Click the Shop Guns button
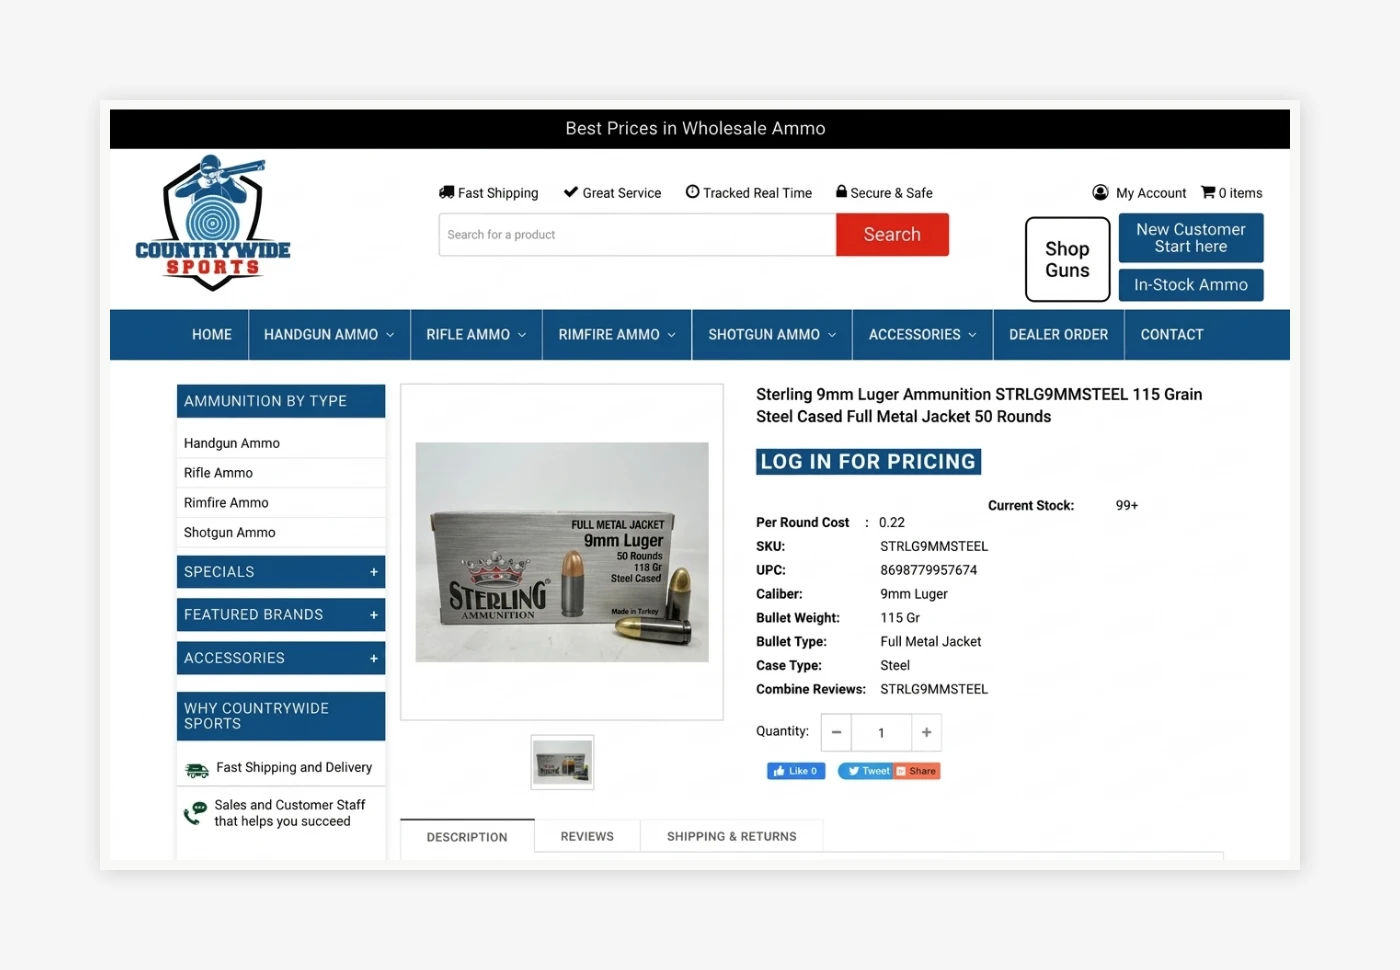1400x970 pixels. click(1067, 259)
